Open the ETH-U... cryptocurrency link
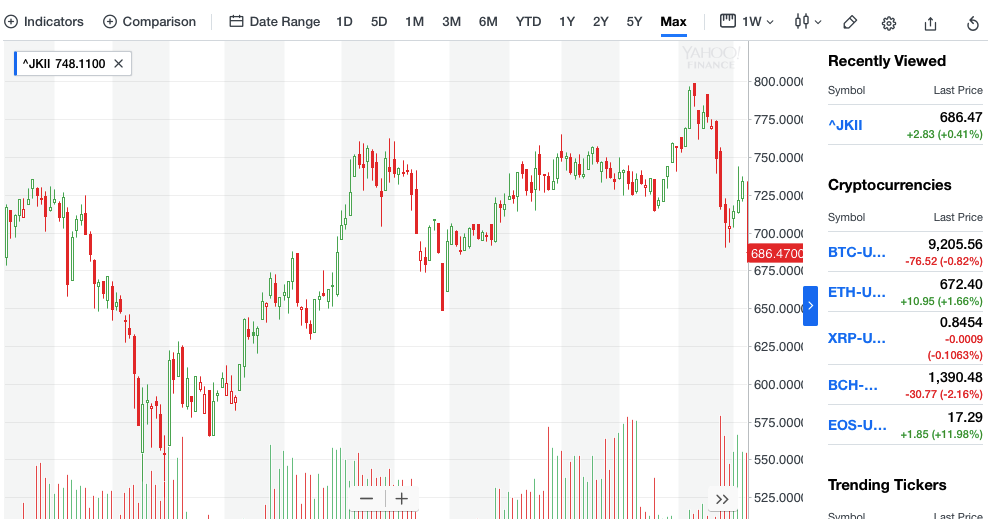The width and height of the screenshot is (988, 519). (x=857, y=292)
